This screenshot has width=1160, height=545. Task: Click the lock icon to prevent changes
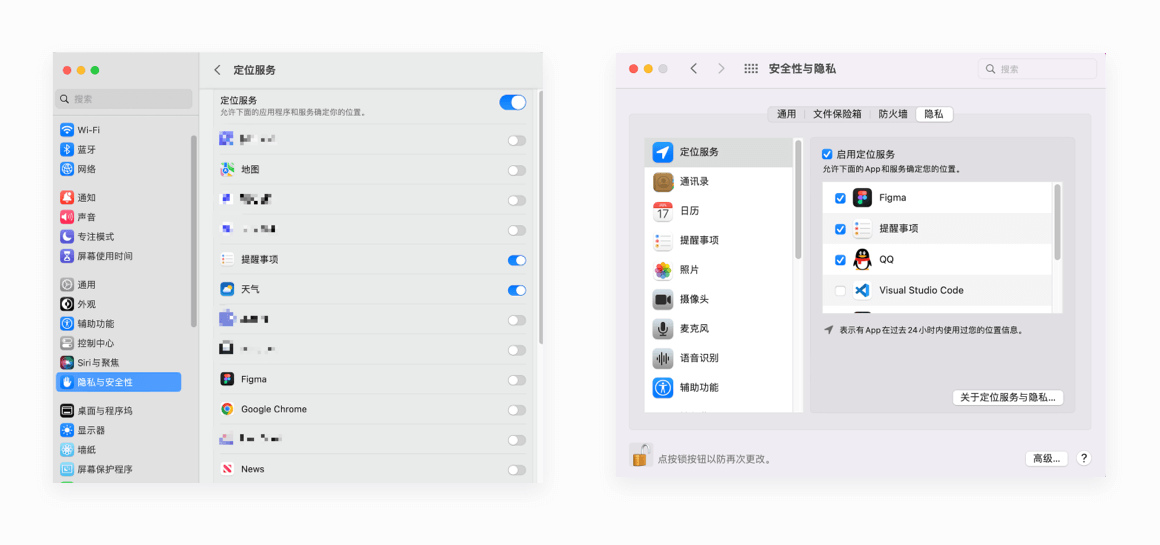[x=640, y=456]
